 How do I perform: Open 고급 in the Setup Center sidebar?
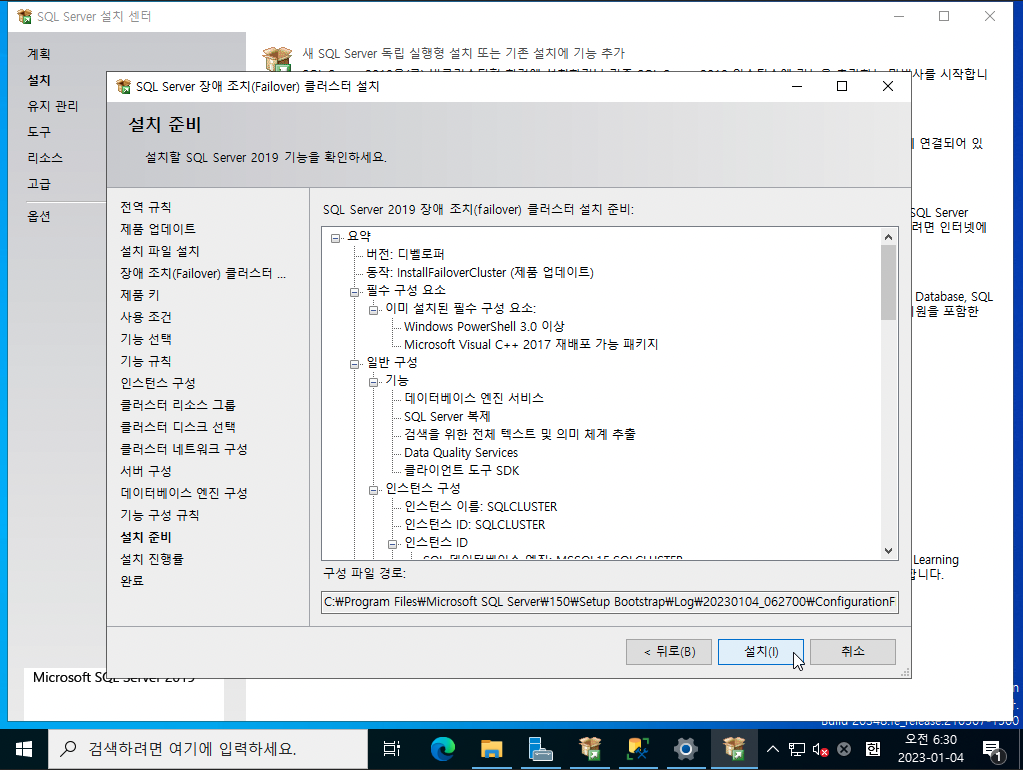[38, 184]
